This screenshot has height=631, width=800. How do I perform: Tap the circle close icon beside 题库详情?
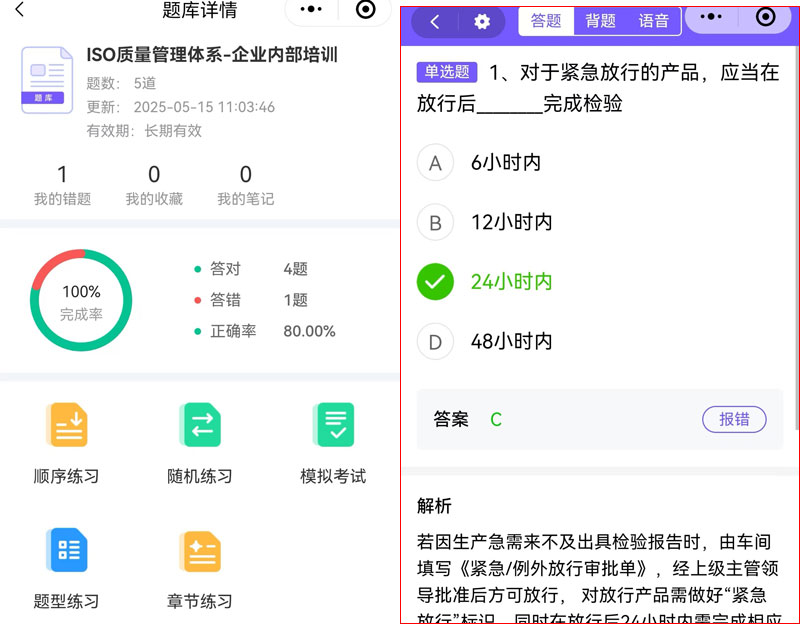pos(365,9)
